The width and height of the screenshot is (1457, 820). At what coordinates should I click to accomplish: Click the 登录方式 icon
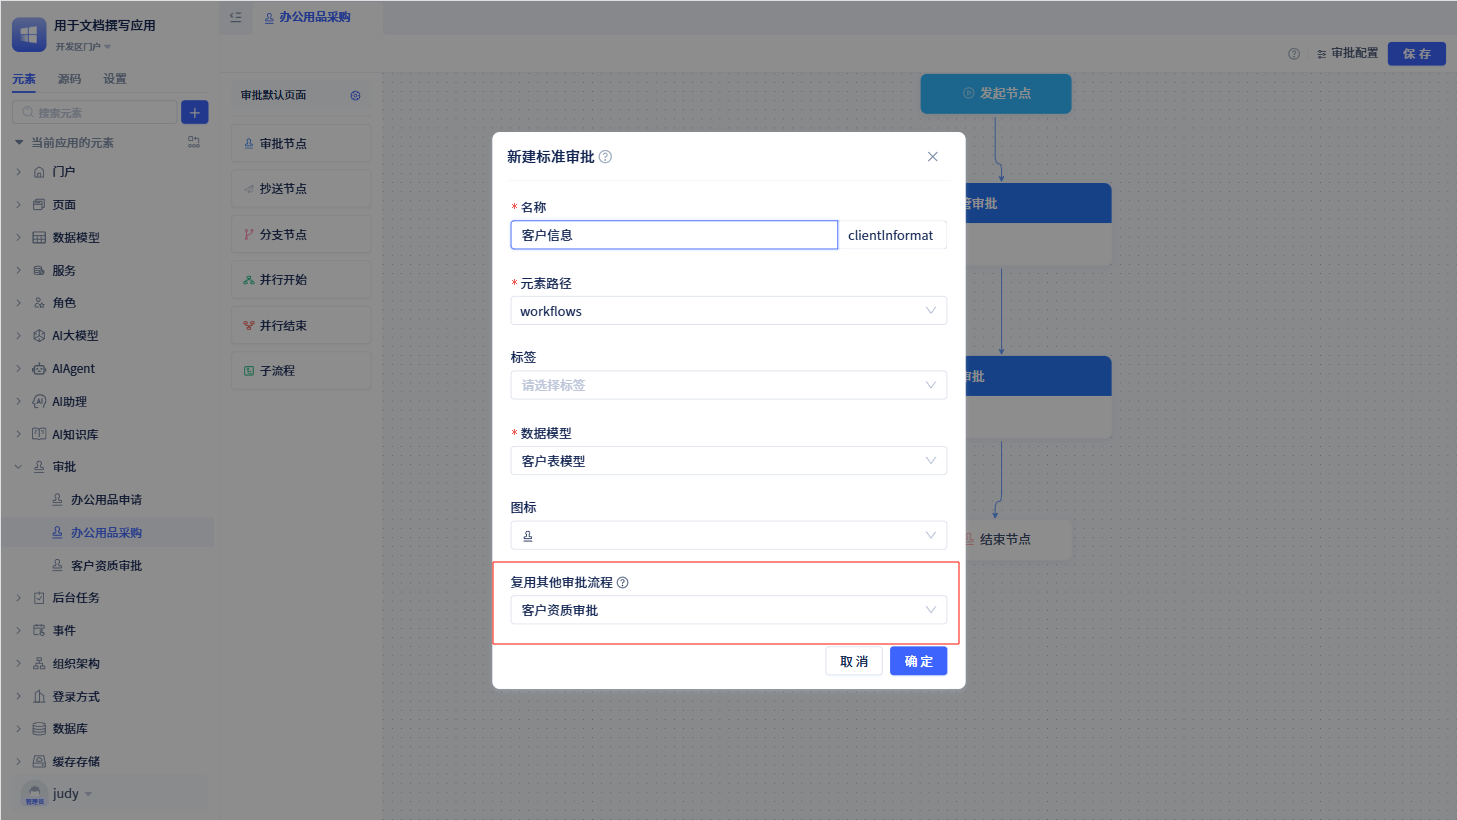click(39, 696)
